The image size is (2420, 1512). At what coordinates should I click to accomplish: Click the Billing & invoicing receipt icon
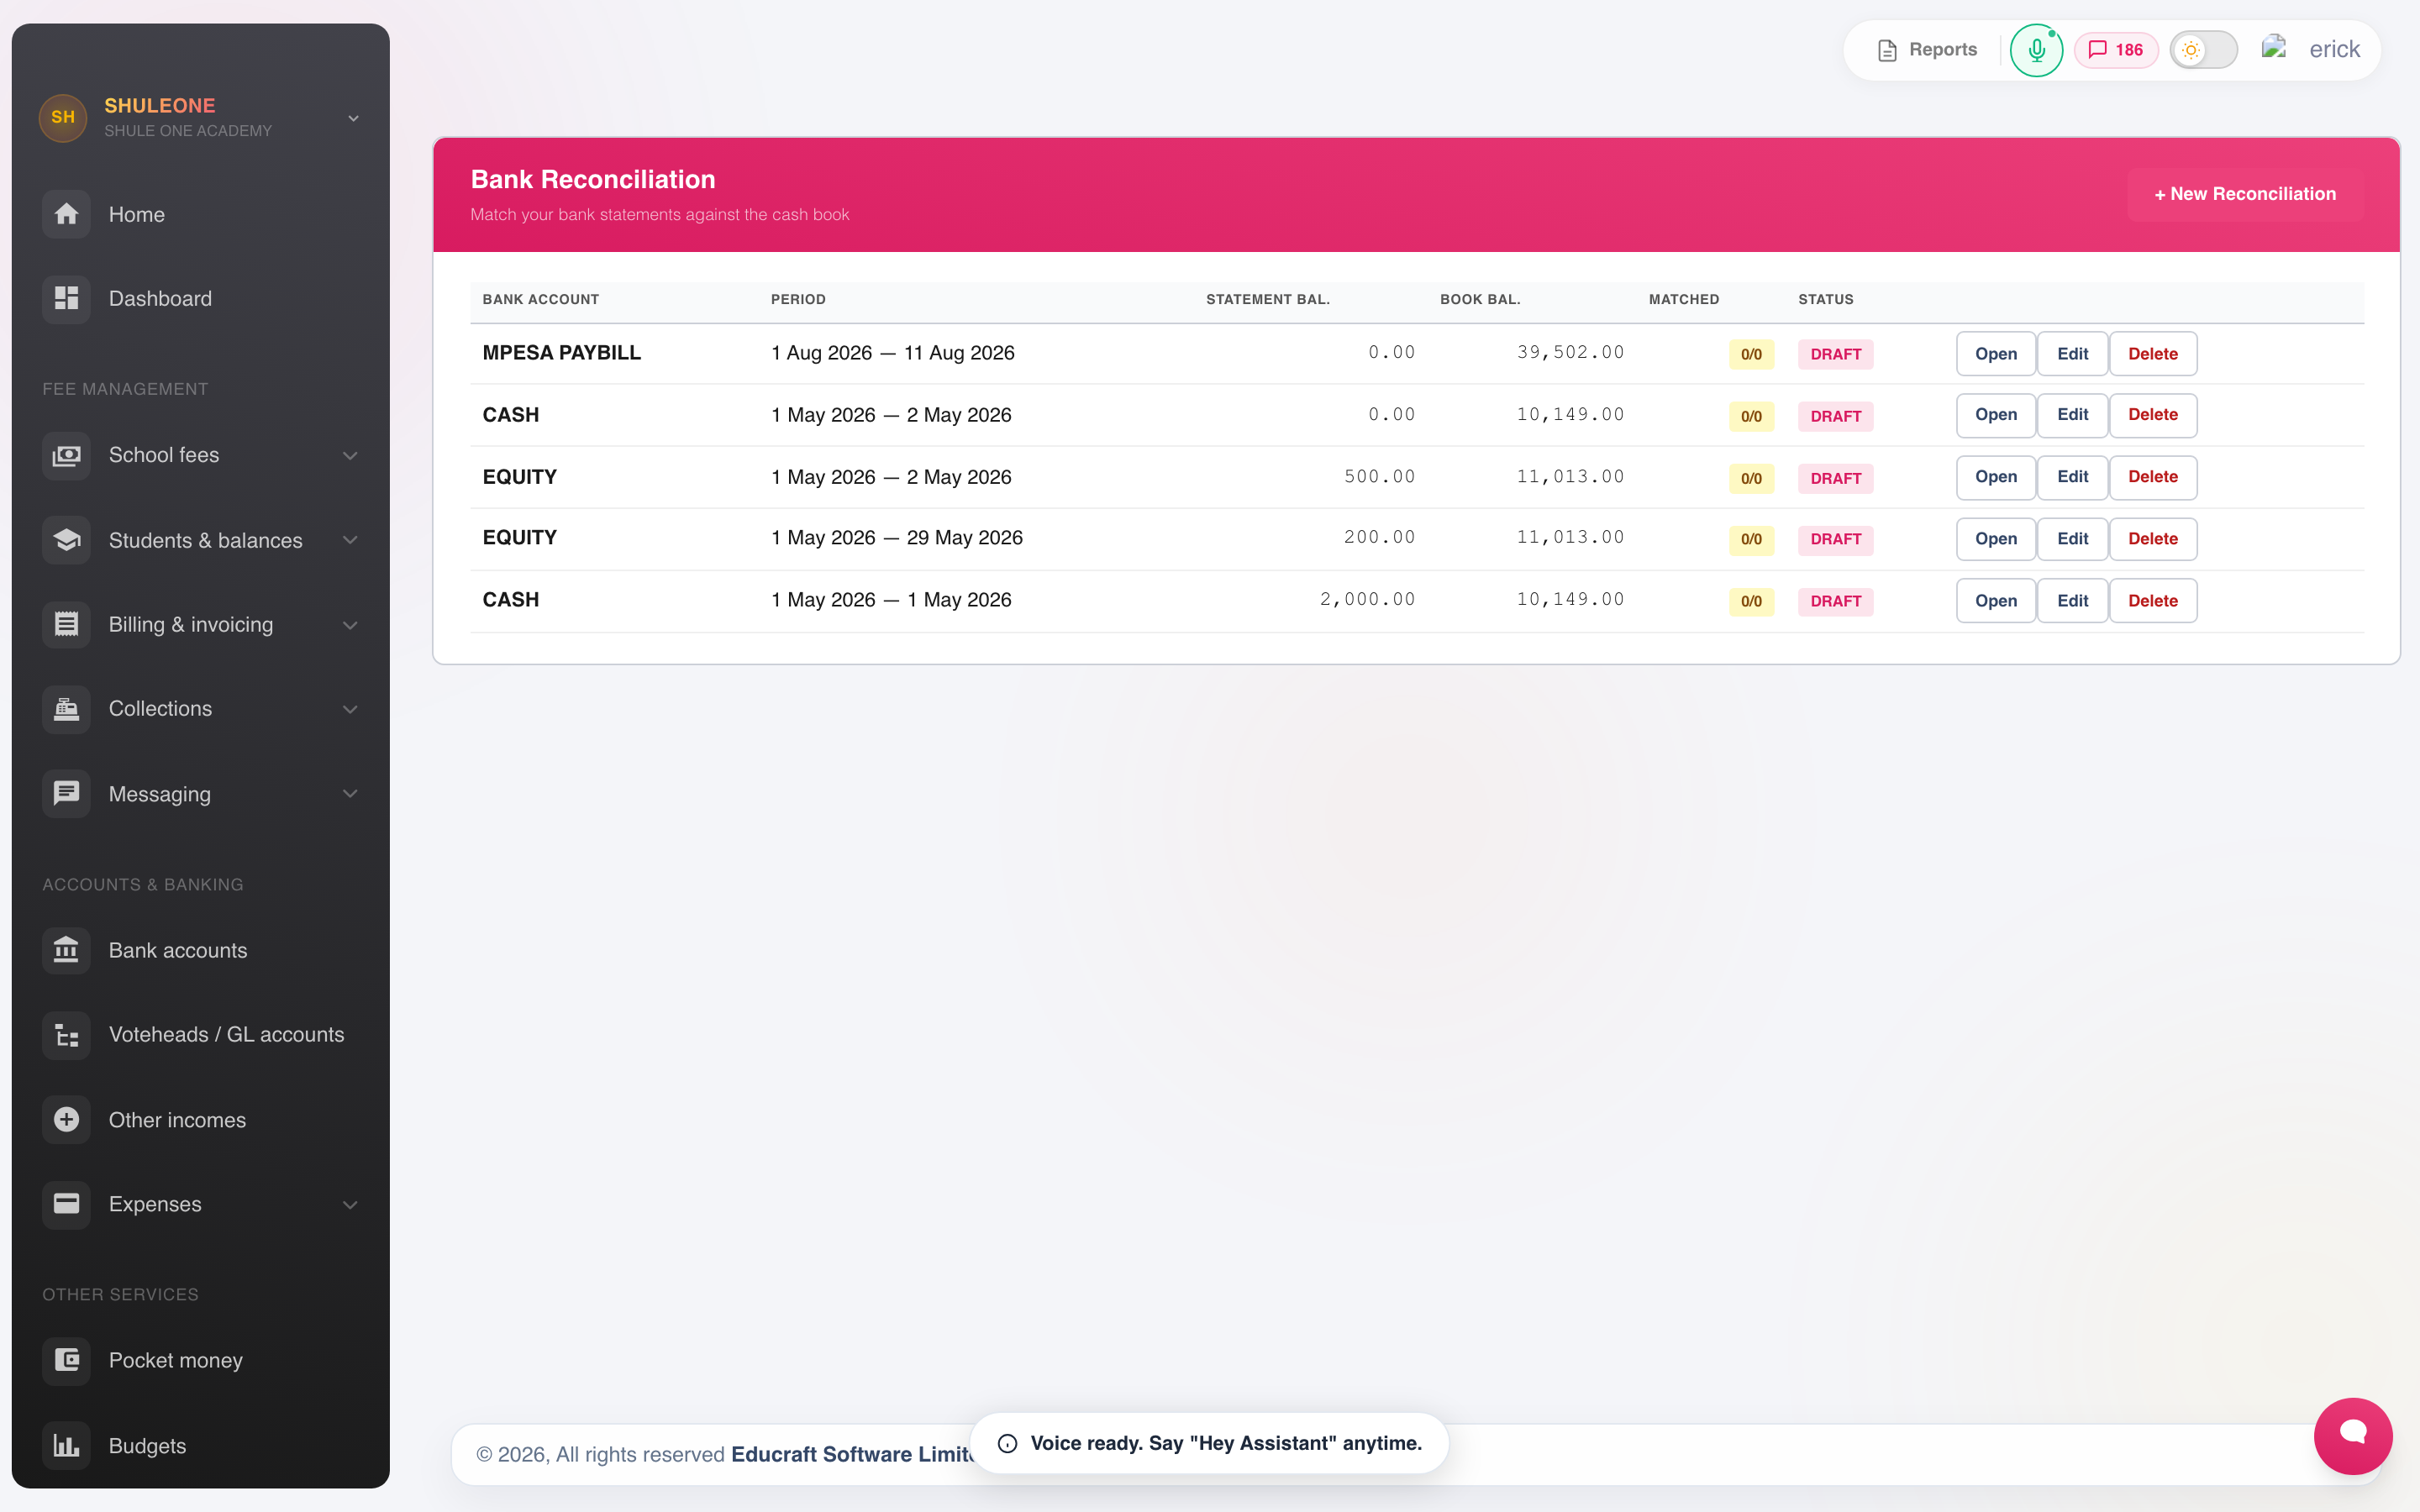[66, 624]
